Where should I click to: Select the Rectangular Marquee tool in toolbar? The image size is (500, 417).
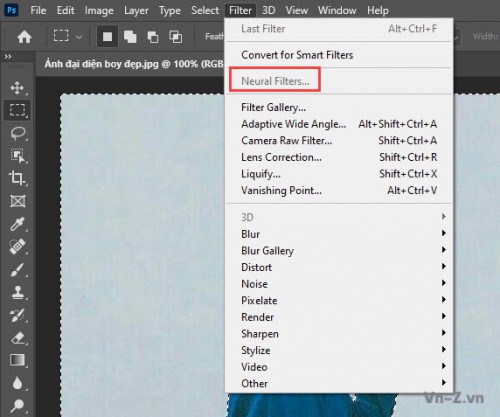click(17, 110)
